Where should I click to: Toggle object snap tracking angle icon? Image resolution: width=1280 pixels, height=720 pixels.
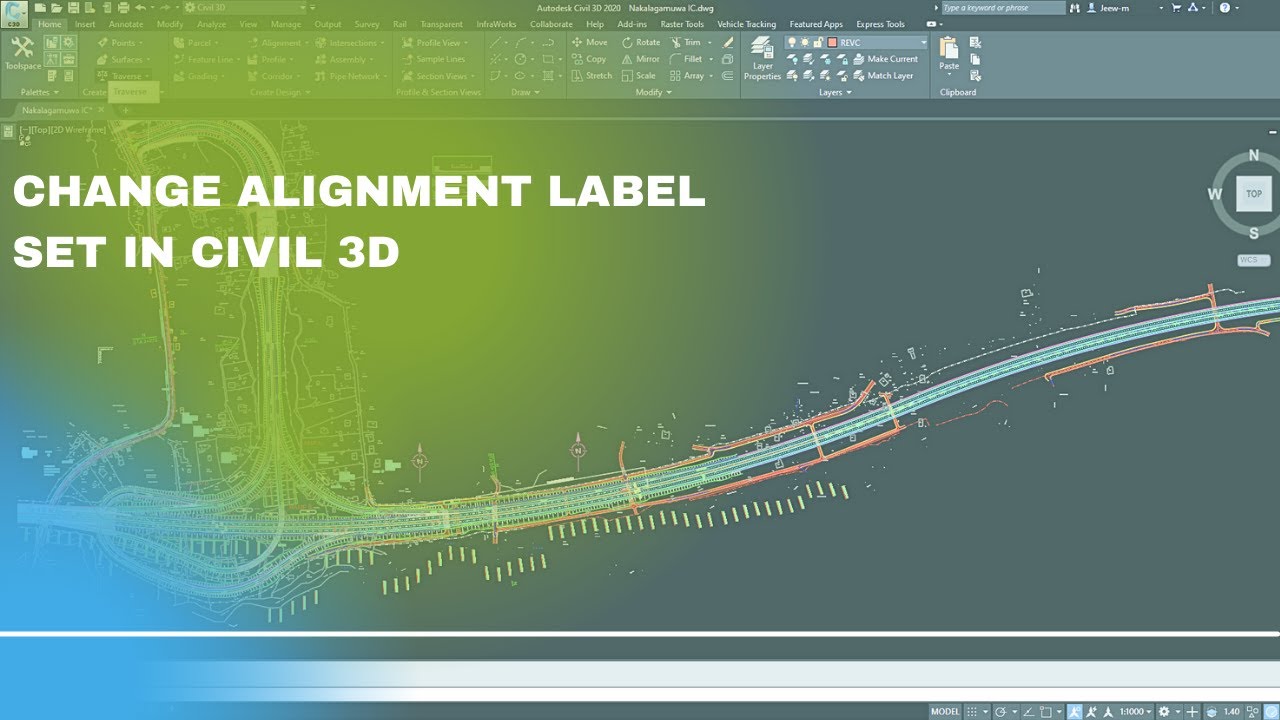click(1027, 711)
